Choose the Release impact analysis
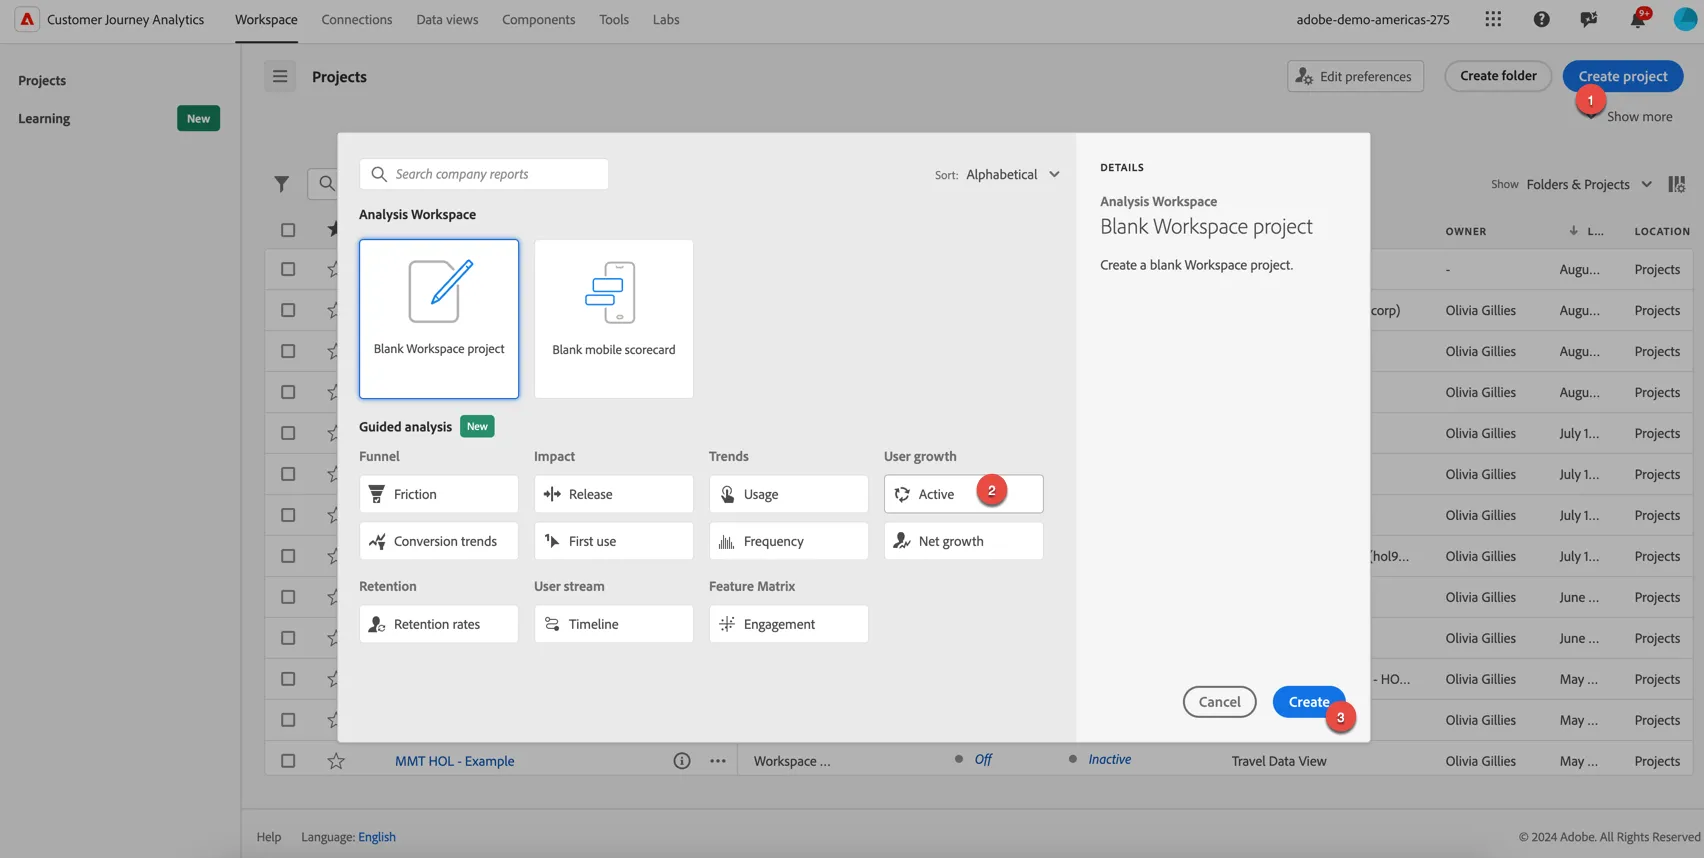Image resolution: width=1704 pixels, height=858 pixels. [614, 494]
